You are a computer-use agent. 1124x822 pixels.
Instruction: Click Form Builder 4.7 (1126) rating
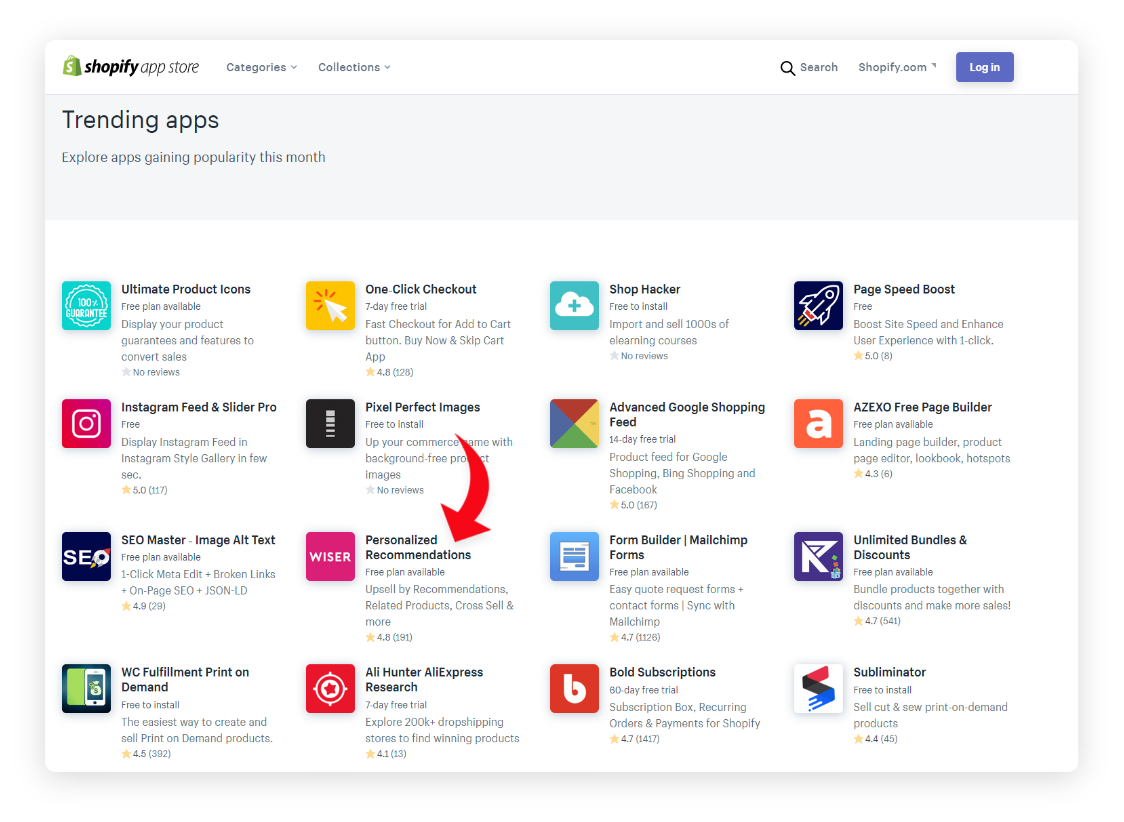635,637
